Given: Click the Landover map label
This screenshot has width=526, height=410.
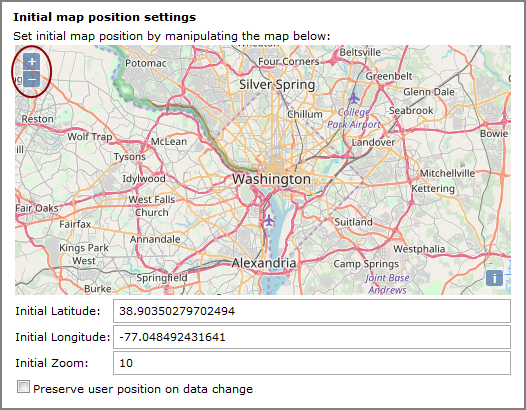Looking at the screenshot, I should tap(373, 143).
